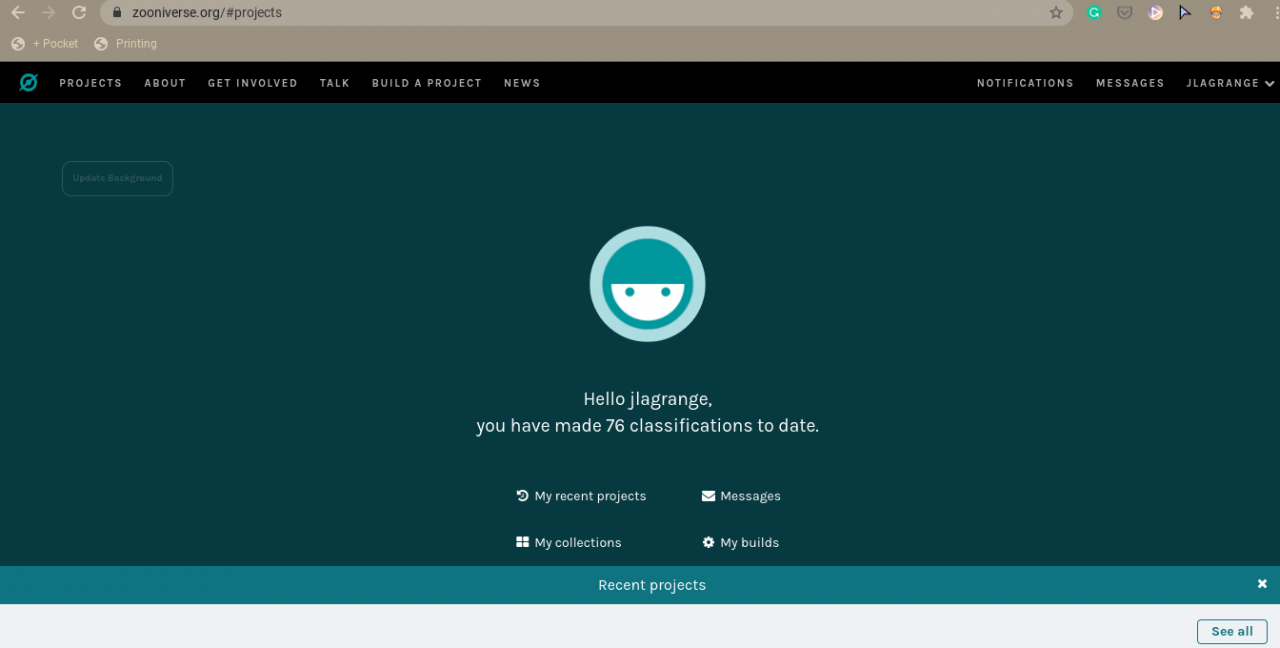This screenshot has width=1280, height=648.
Task: Open the Grammarly extension icon
Action: pos(1094,13)
